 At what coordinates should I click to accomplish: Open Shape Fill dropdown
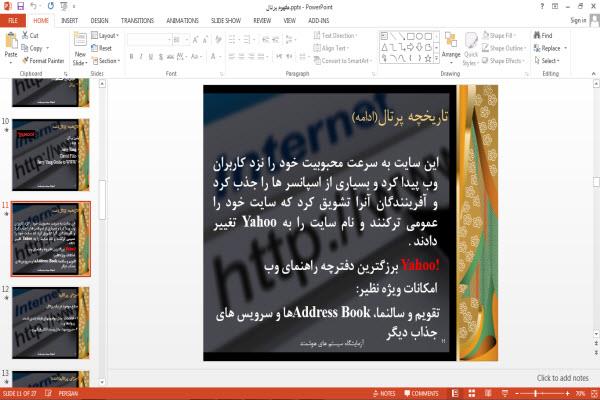[498, 36]
